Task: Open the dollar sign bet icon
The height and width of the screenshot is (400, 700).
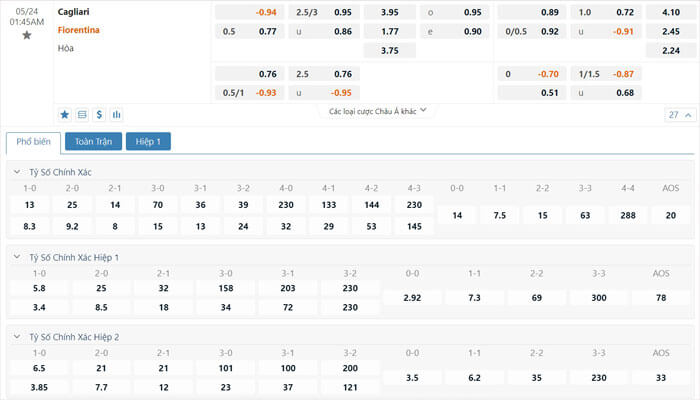Action: [x=99, y=115]
